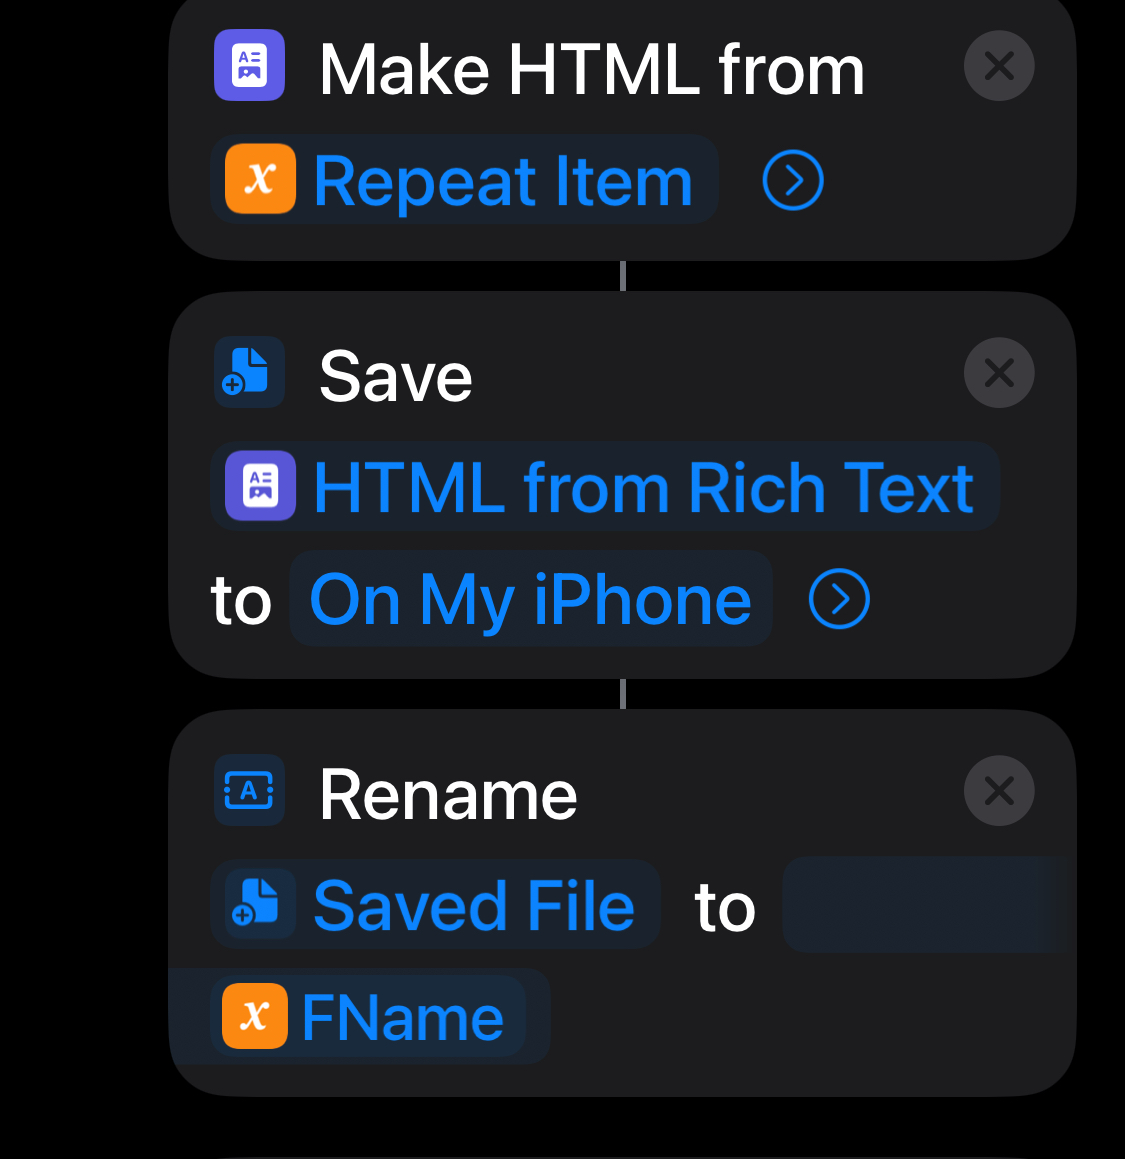Viewport: 1125px width, 1159px height.
Task: Select the Repeat Item variable label
Action: [x=502, y=181]
